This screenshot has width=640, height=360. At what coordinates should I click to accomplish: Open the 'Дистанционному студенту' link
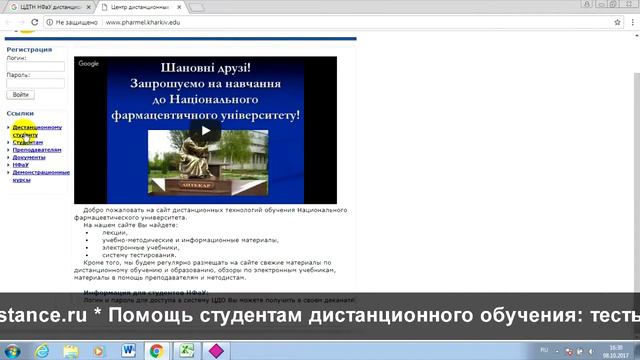[37, 131]
